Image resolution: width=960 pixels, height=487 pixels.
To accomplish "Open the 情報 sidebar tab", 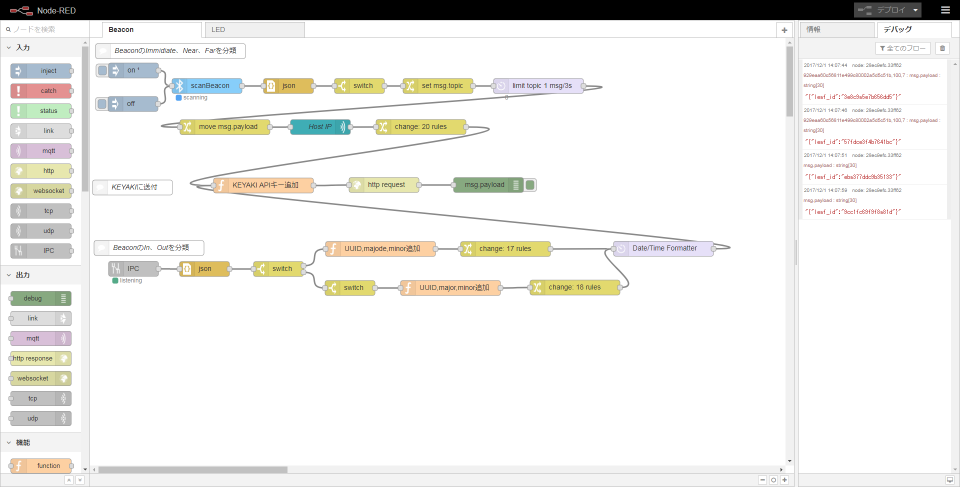I will pos(837,29).
